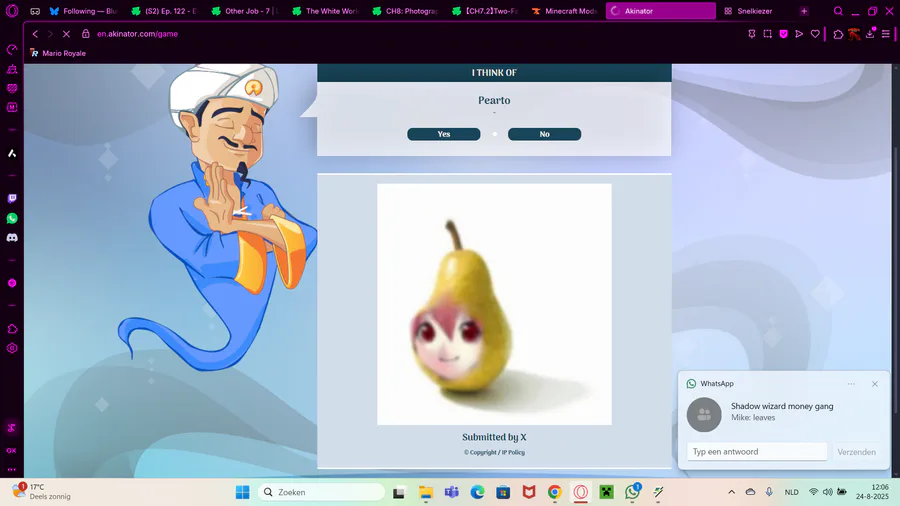Screen dimensions: 900x506
Task: Click the Yes button for Pearto
Action: [444, 134]
